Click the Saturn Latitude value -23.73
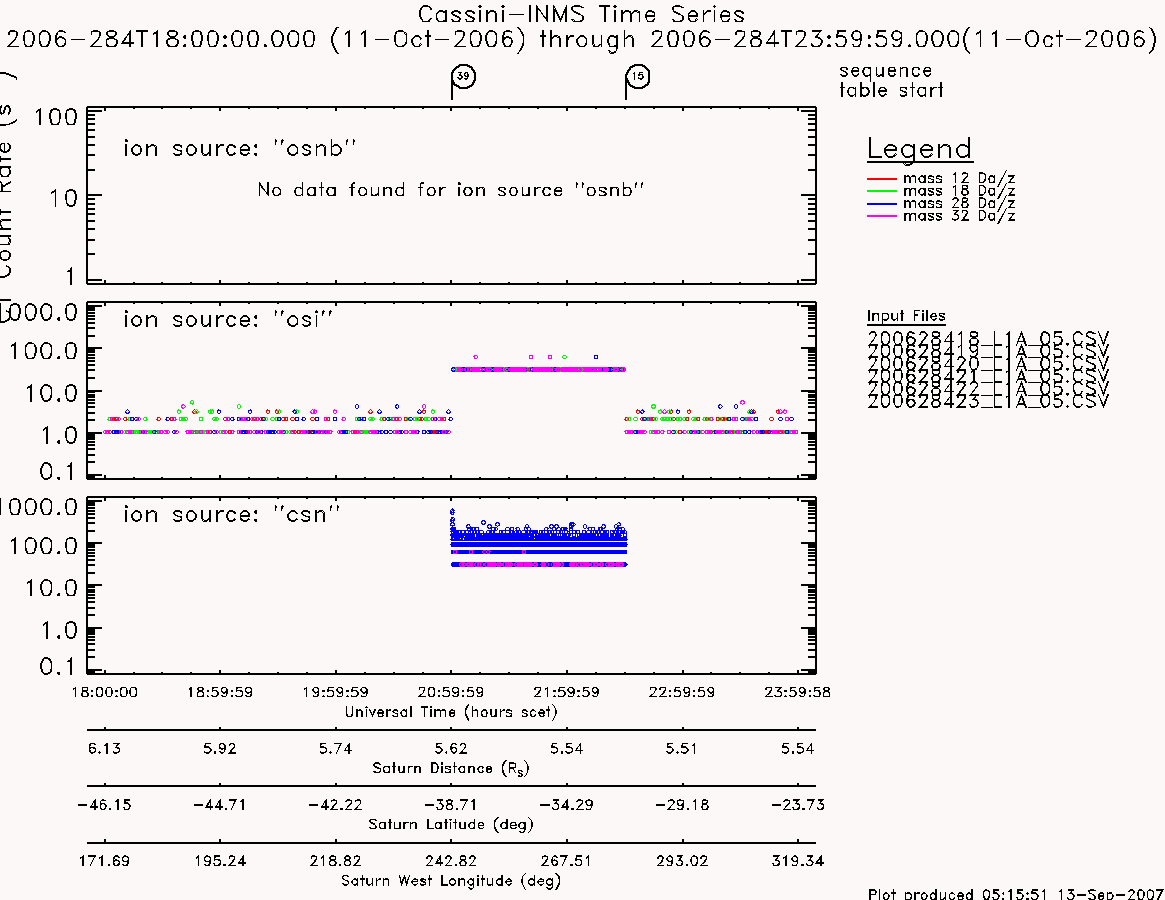 coord(798,805)
